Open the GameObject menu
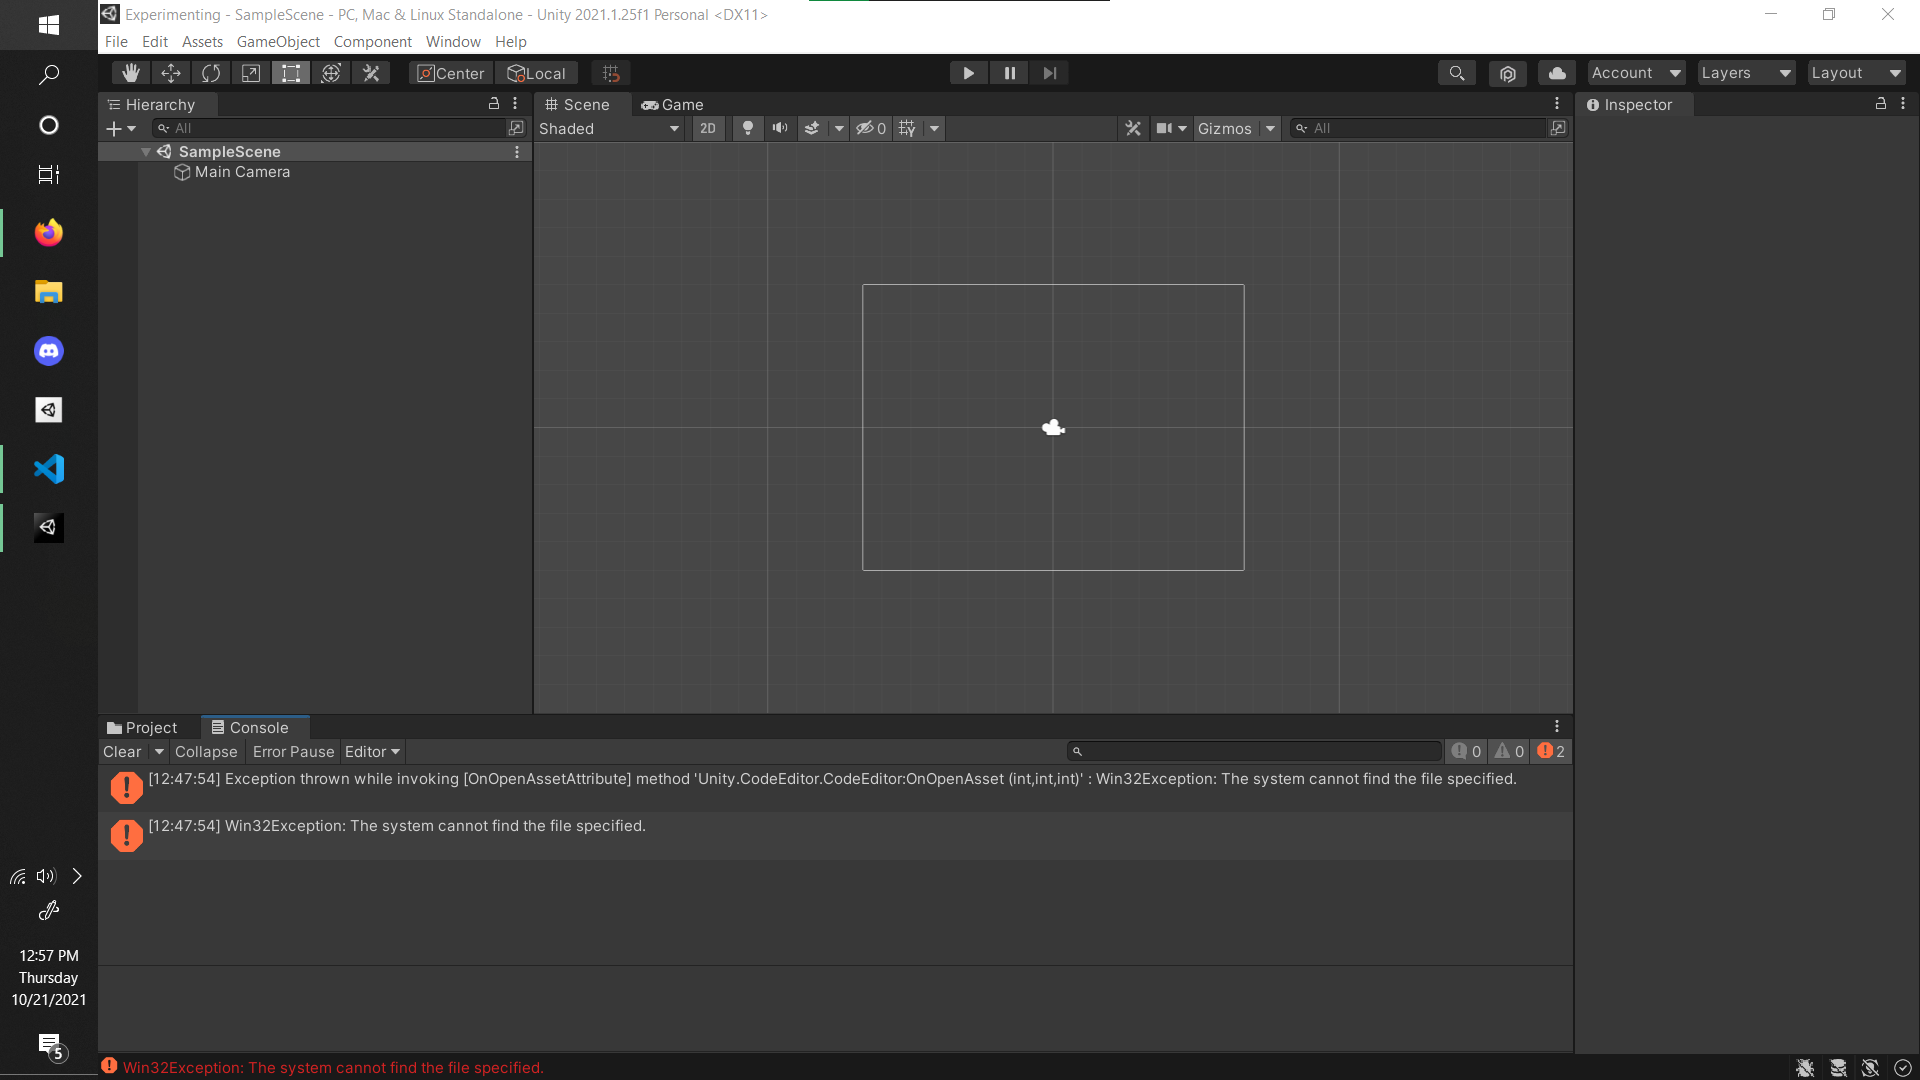Screen dimensions: 1920x1080 [x=278, y=41]
